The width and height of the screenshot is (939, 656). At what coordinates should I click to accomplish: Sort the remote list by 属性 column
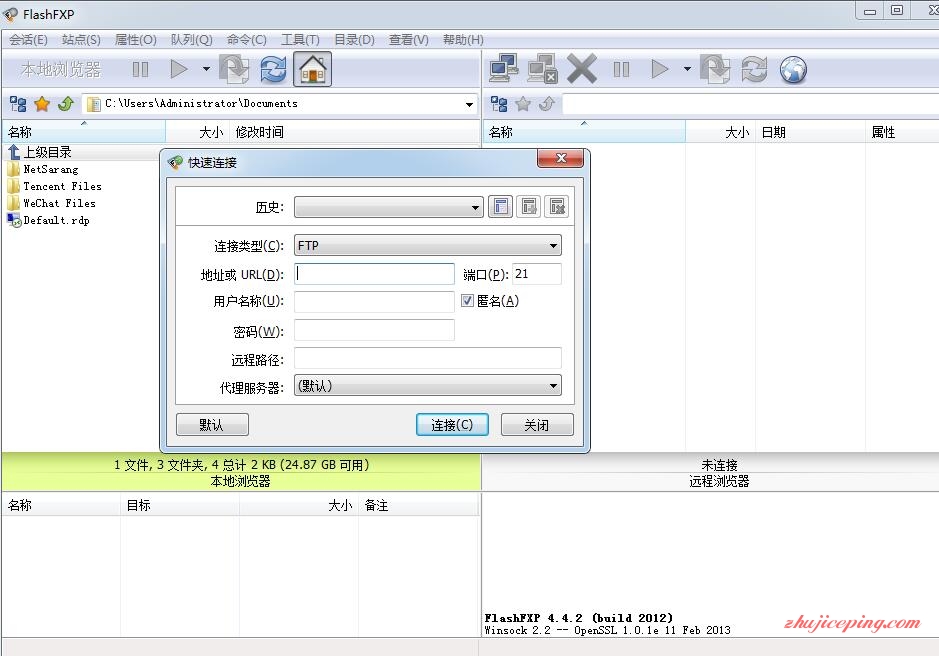pos(902,132)
